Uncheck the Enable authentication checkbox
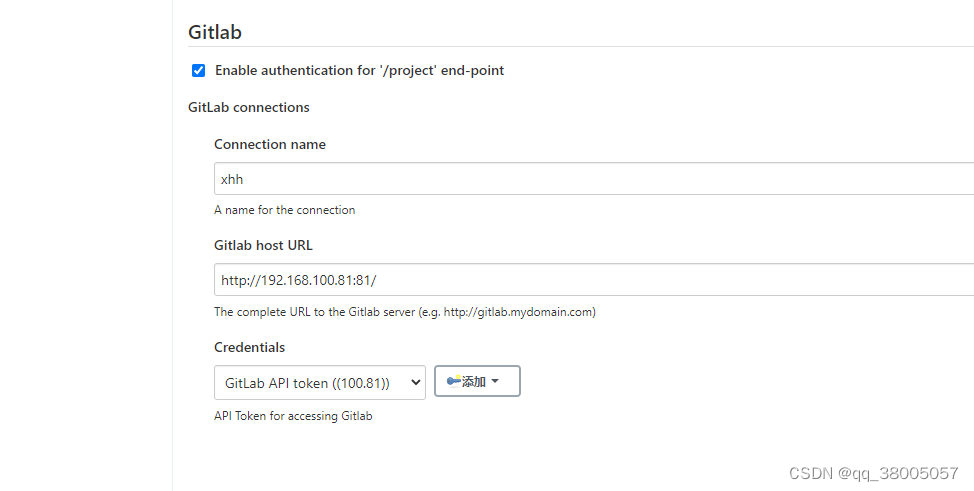 (x=199, y=71)
